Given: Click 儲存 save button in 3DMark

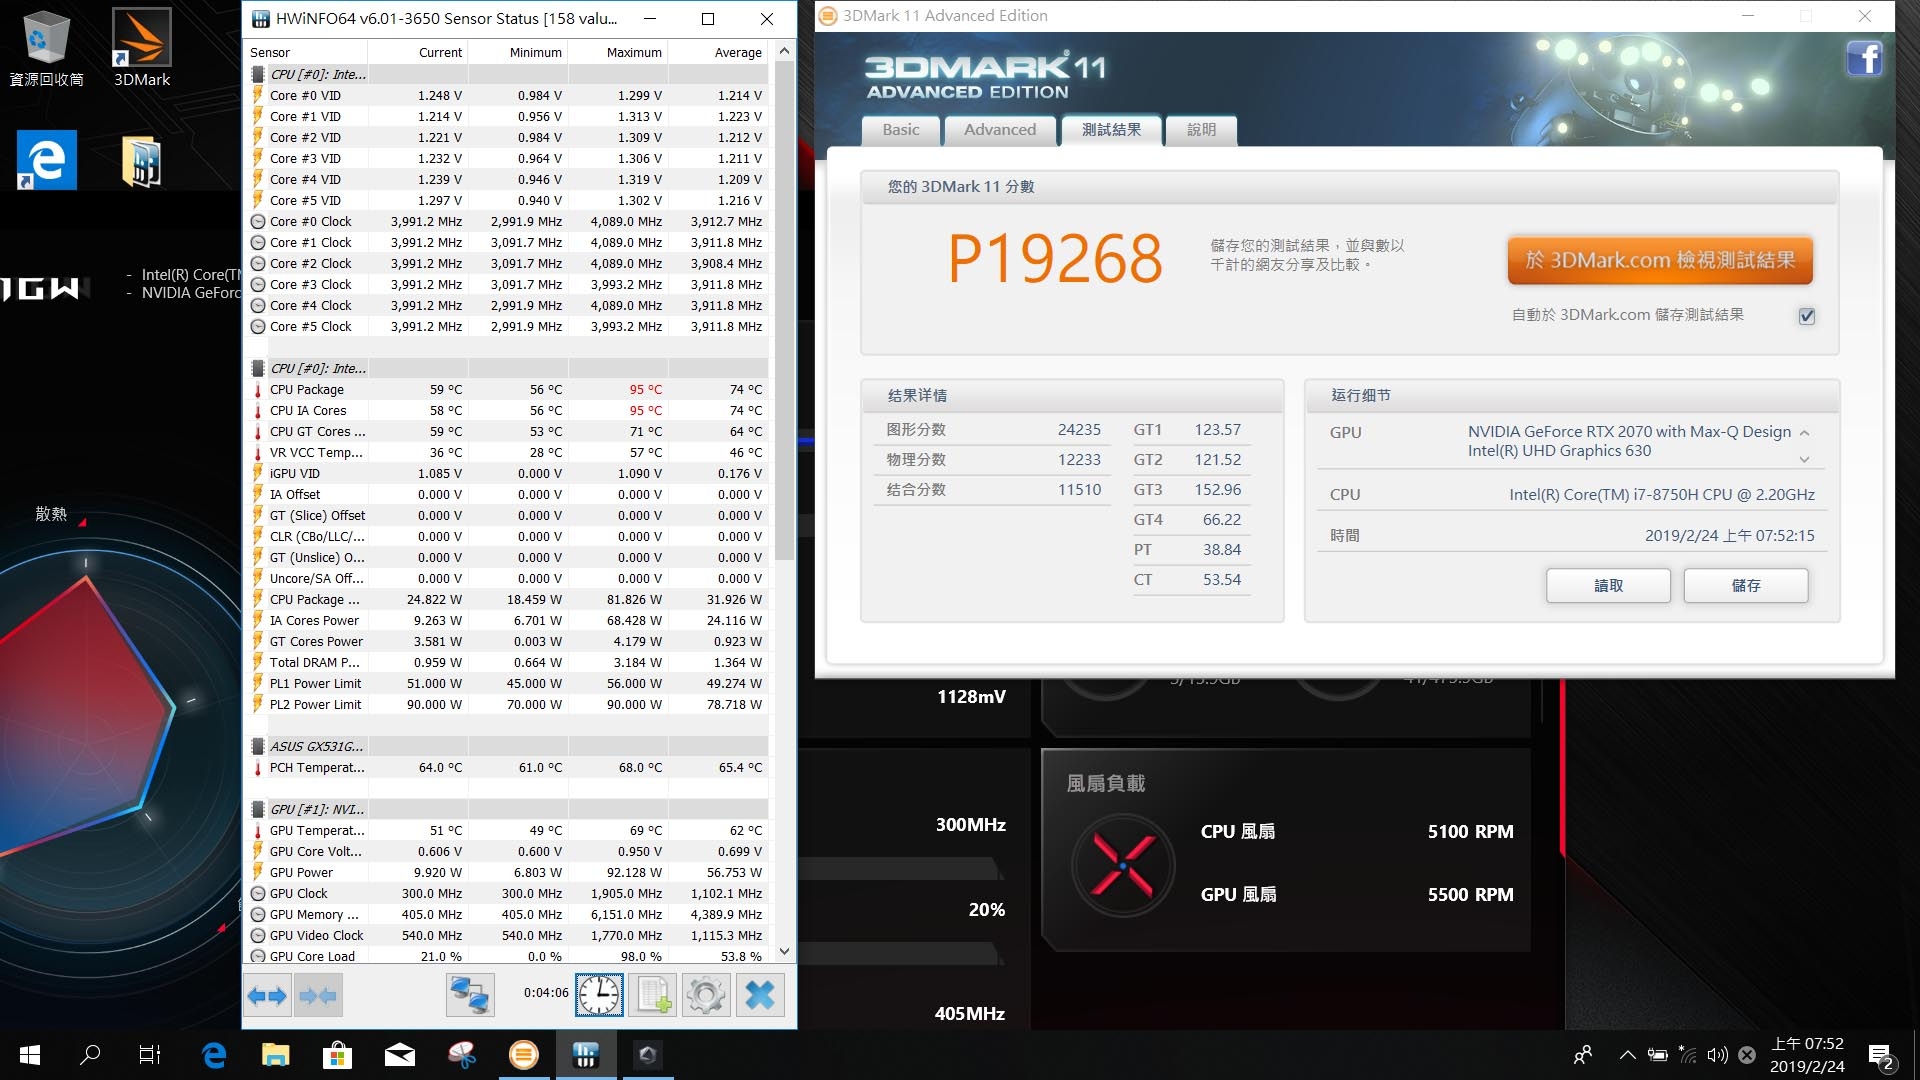Looking at the screenshot, I should [x=1746, y=586].
